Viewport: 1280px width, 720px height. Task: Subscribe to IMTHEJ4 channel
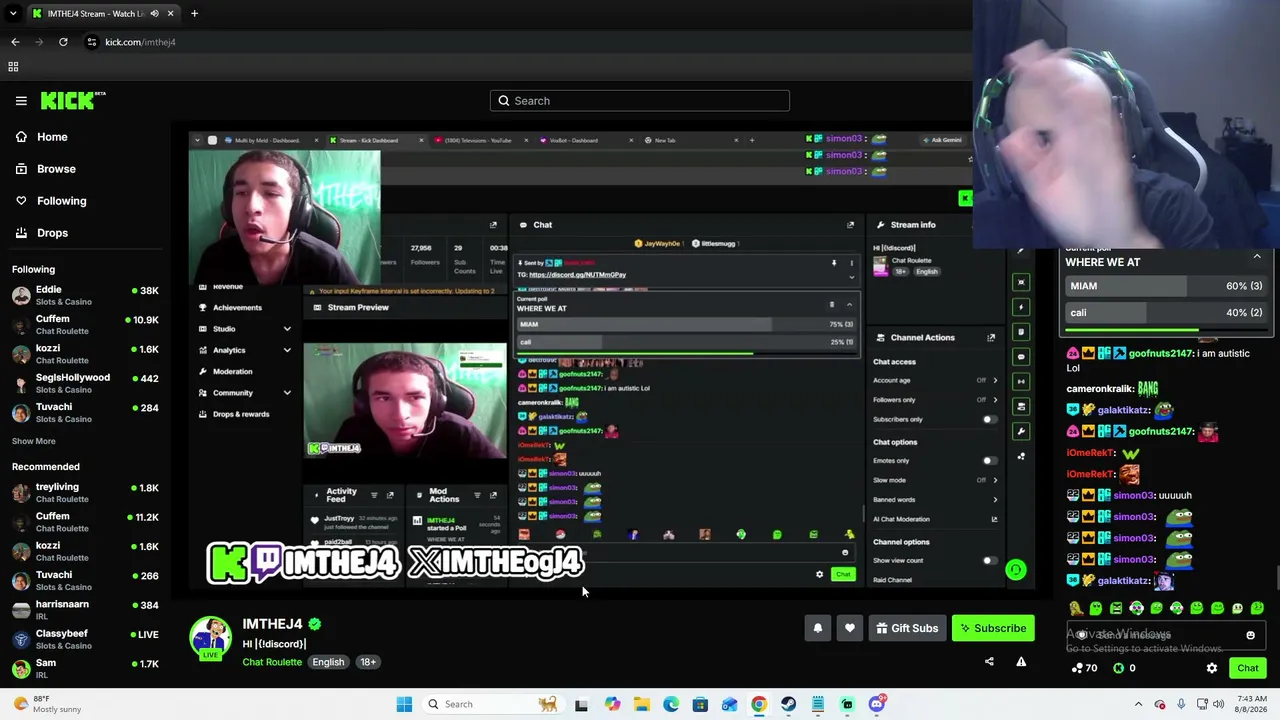click(993, 628)
